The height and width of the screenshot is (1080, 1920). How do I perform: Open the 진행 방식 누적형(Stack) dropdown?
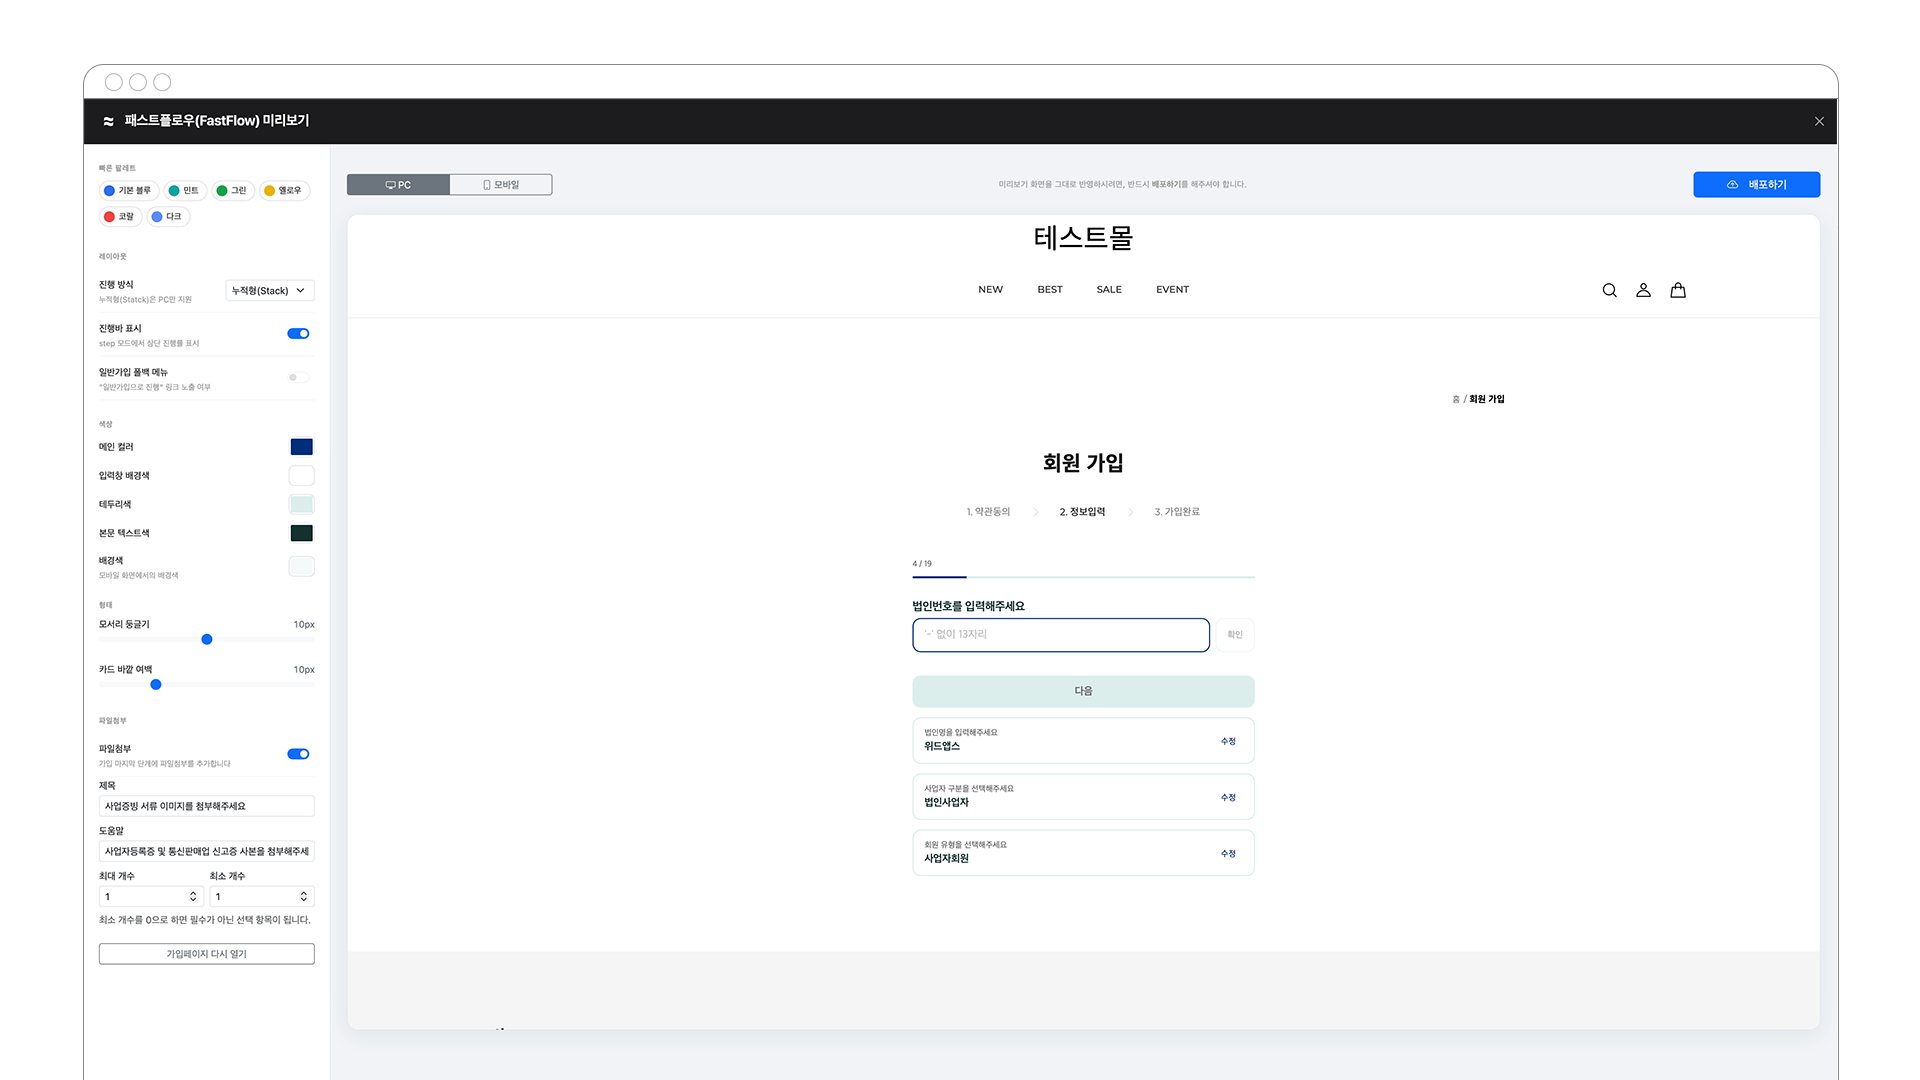(270, 291)
